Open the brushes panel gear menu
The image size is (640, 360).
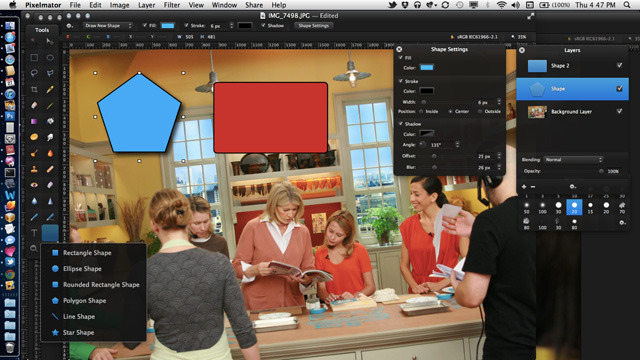pos(622,222)
